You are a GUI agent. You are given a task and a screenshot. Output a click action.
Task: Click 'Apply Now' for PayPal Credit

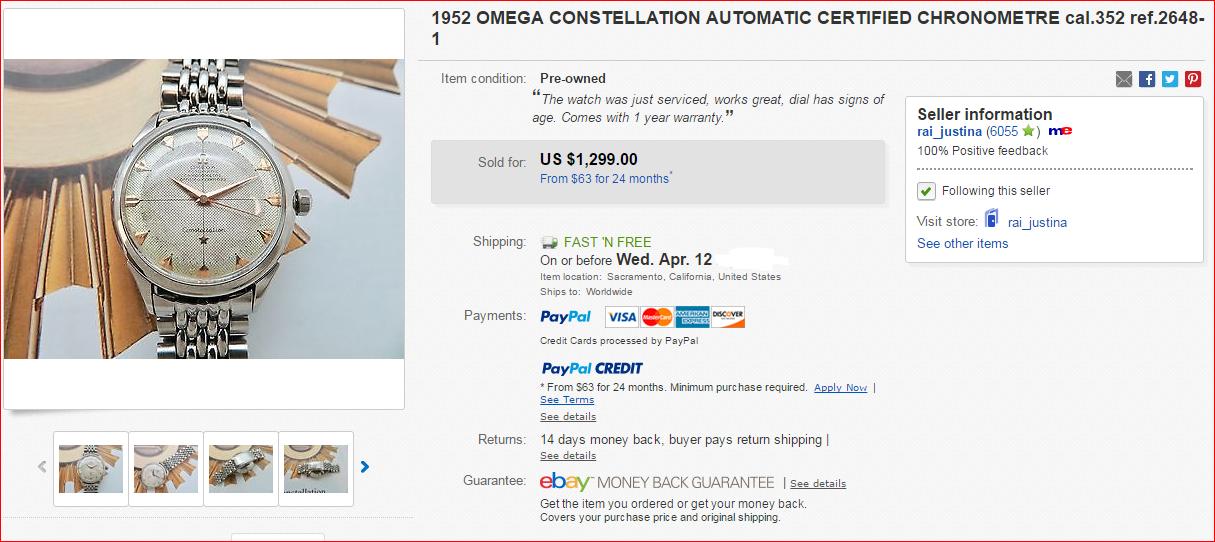(840, 388)
